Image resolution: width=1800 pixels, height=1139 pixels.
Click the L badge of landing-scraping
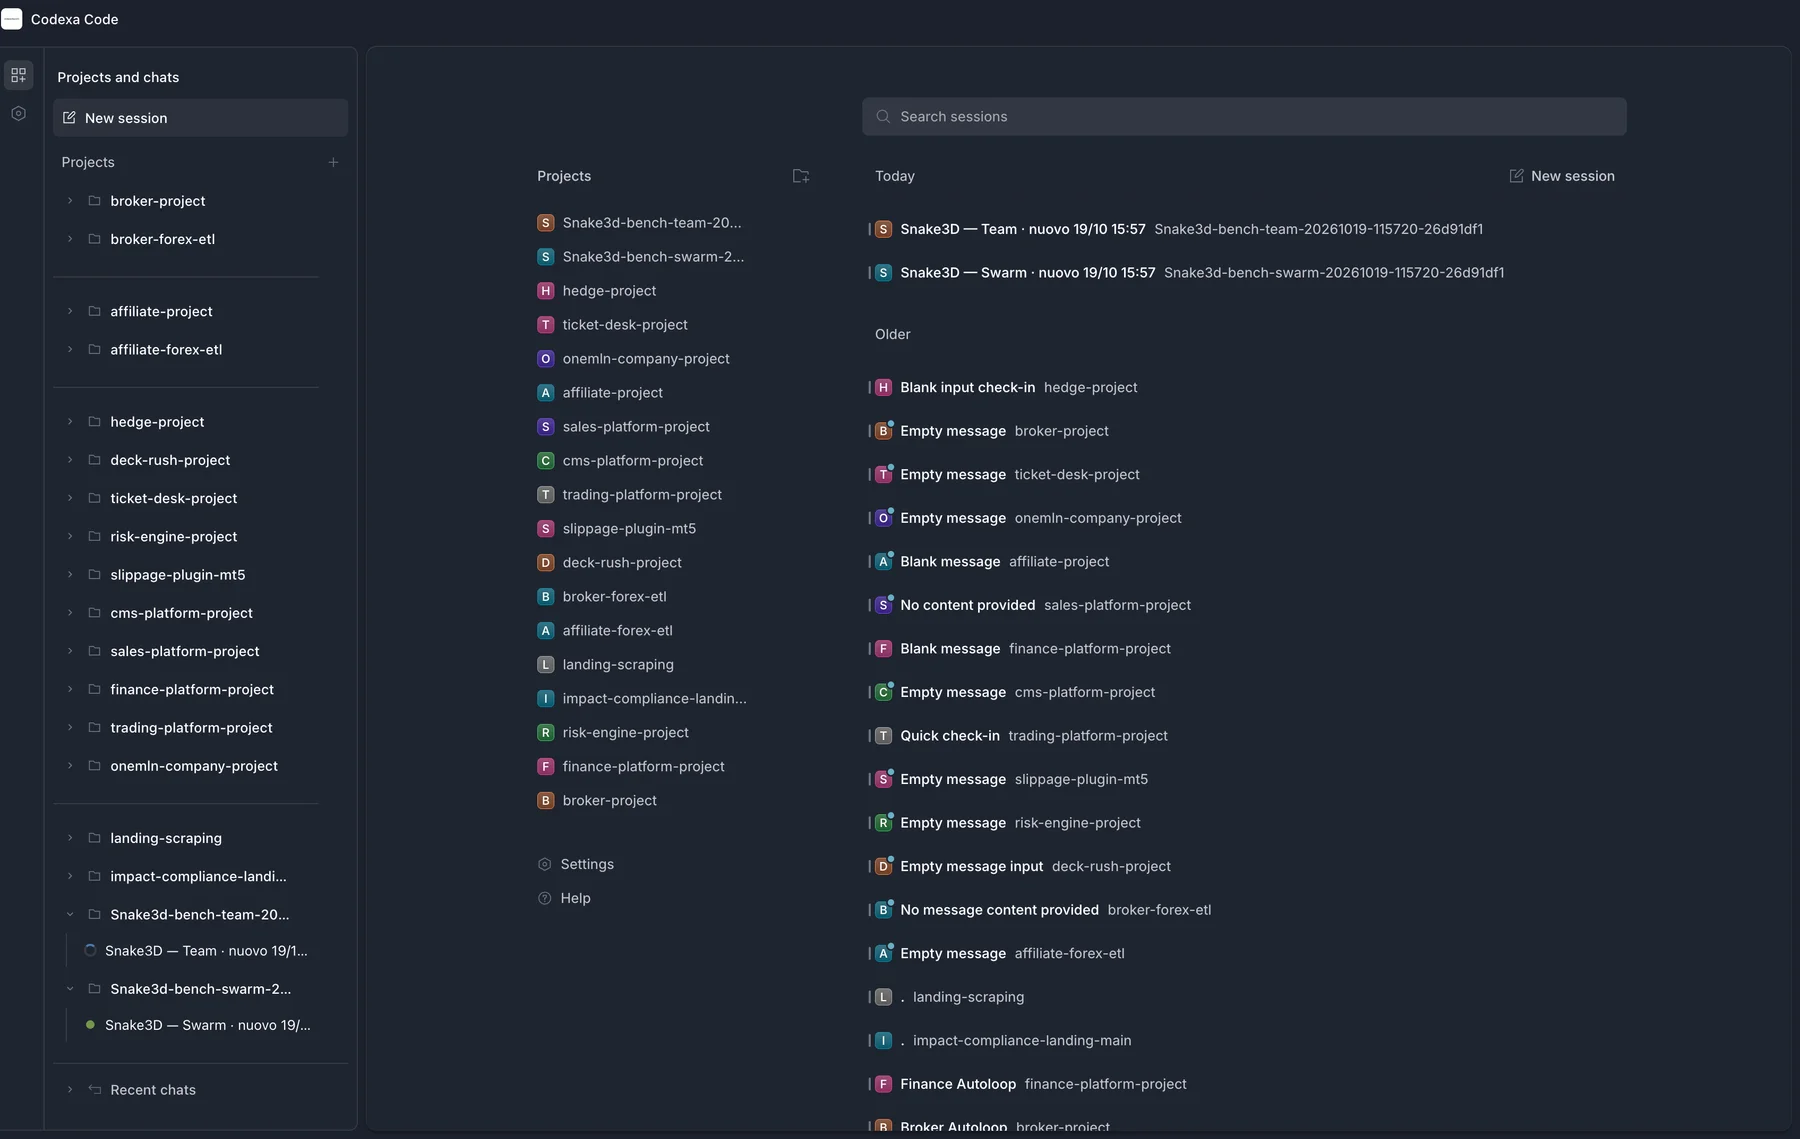click(545, 665)
